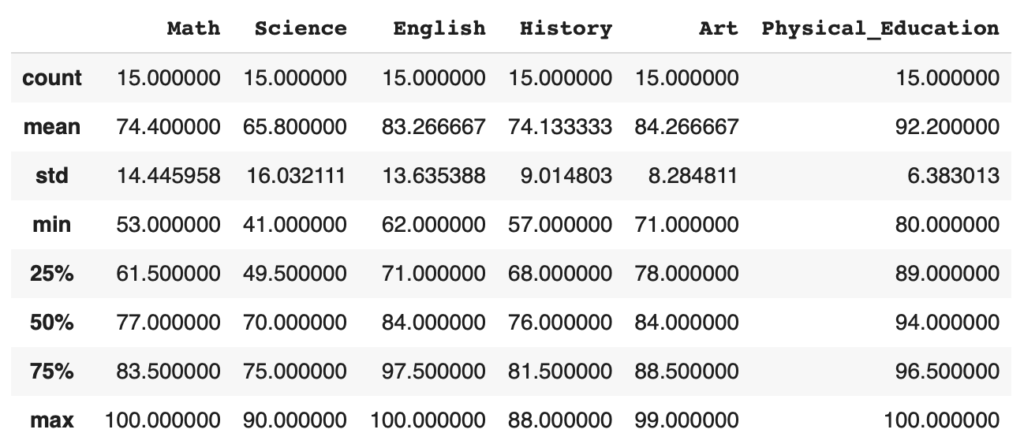
Task: Click Math mean value 74.400000
Action: [x=167, y=127]
